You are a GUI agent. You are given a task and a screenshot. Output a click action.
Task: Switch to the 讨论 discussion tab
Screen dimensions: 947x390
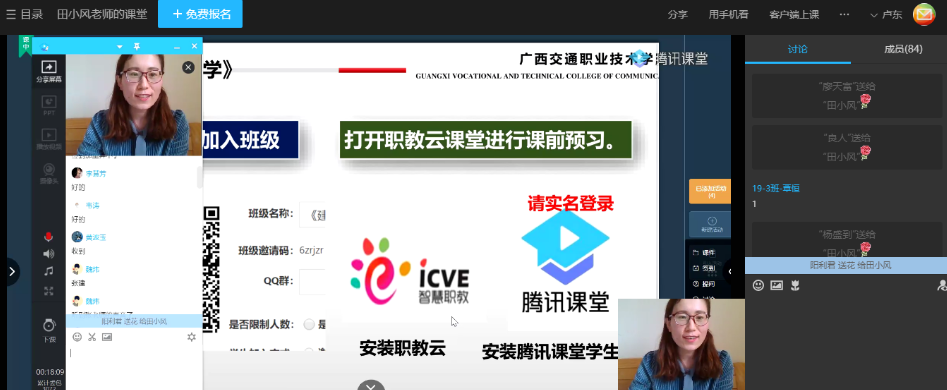(797, 50)
